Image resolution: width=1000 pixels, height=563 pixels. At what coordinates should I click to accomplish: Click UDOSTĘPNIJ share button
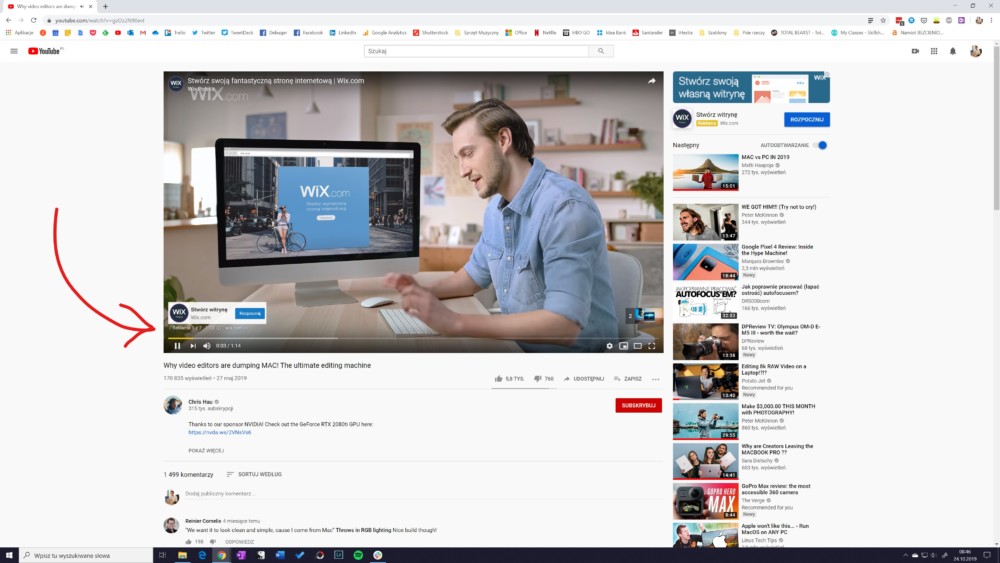coord(583,379)
